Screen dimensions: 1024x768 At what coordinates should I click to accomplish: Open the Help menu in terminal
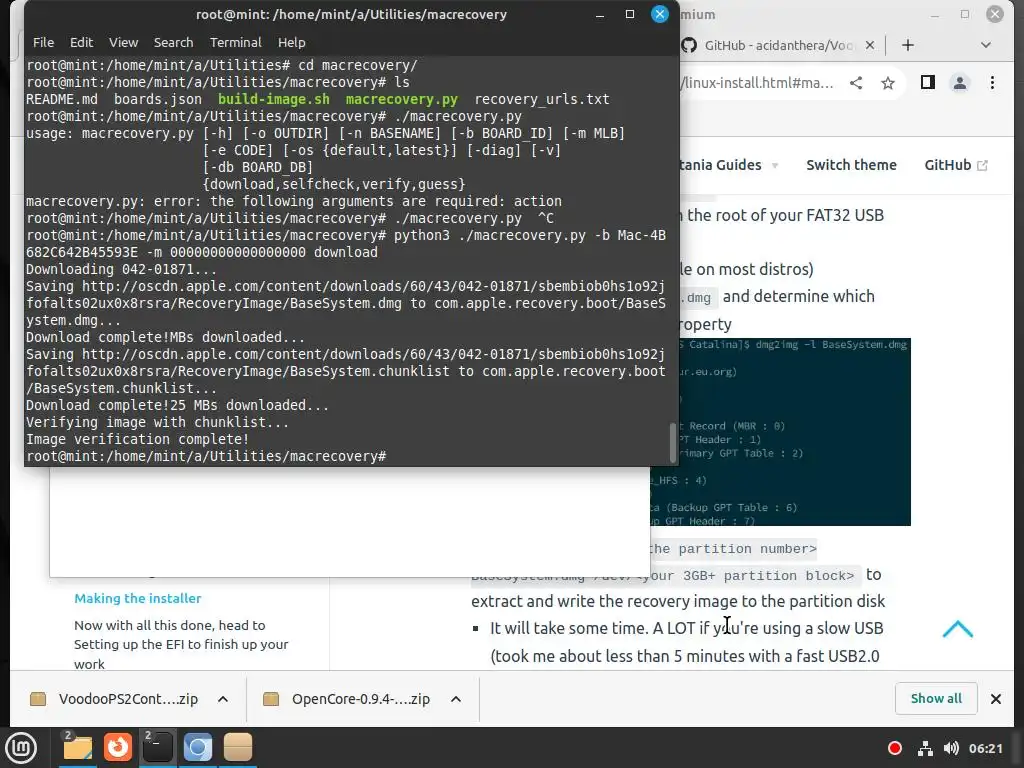[291, 42]
